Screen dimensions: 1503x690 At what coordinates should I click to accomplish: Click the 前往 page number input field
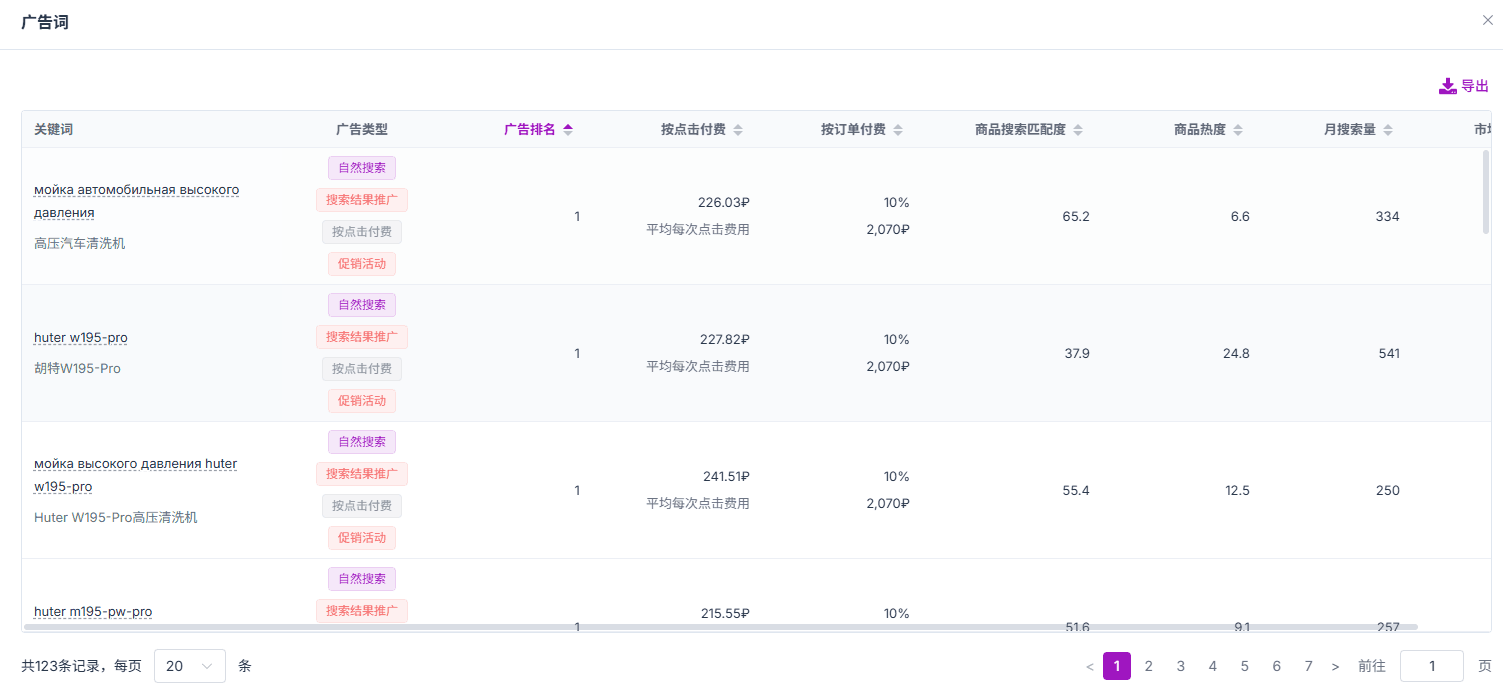[1432, 666]
